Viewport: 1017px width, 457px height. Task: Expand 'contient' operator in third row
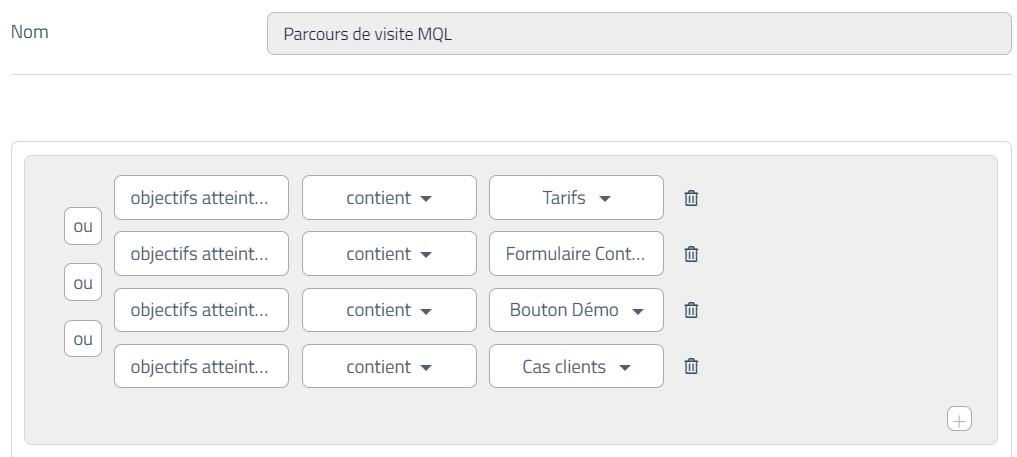coord(389,311)
